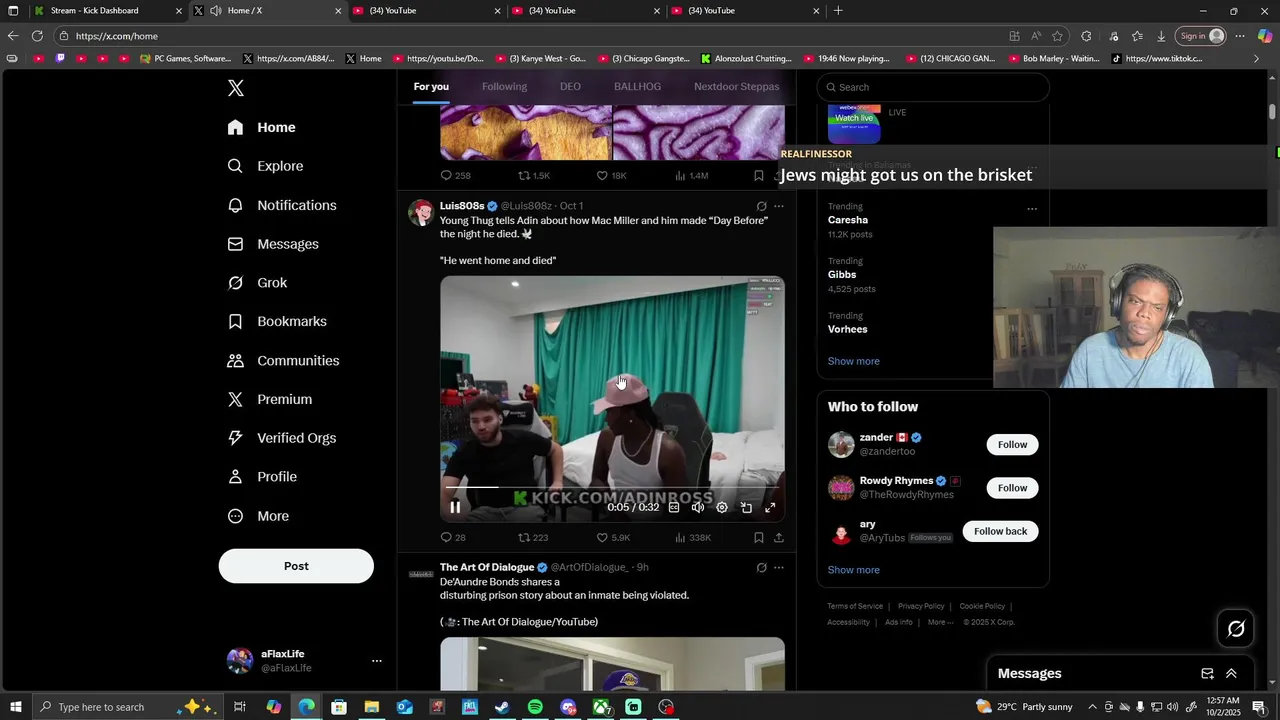
Task: Open more options on Luis808s post
Action: 779,206
